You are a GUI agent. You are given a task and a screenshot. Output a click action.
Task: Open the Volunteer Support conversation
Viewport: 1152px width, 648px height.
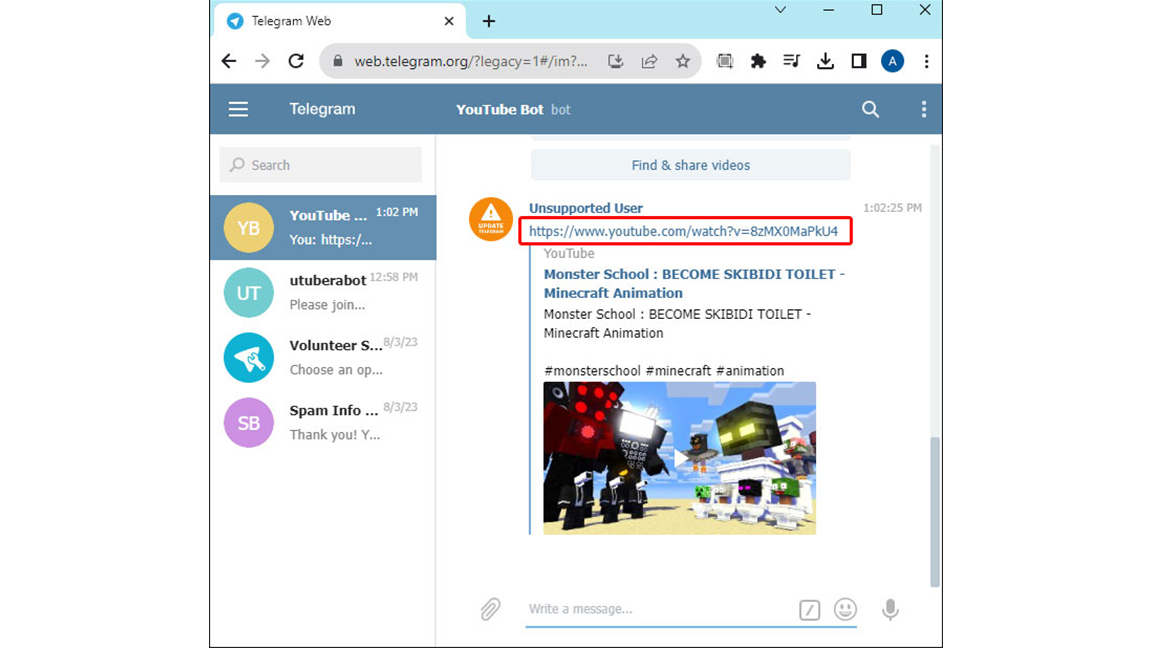[x=323, y=357]
